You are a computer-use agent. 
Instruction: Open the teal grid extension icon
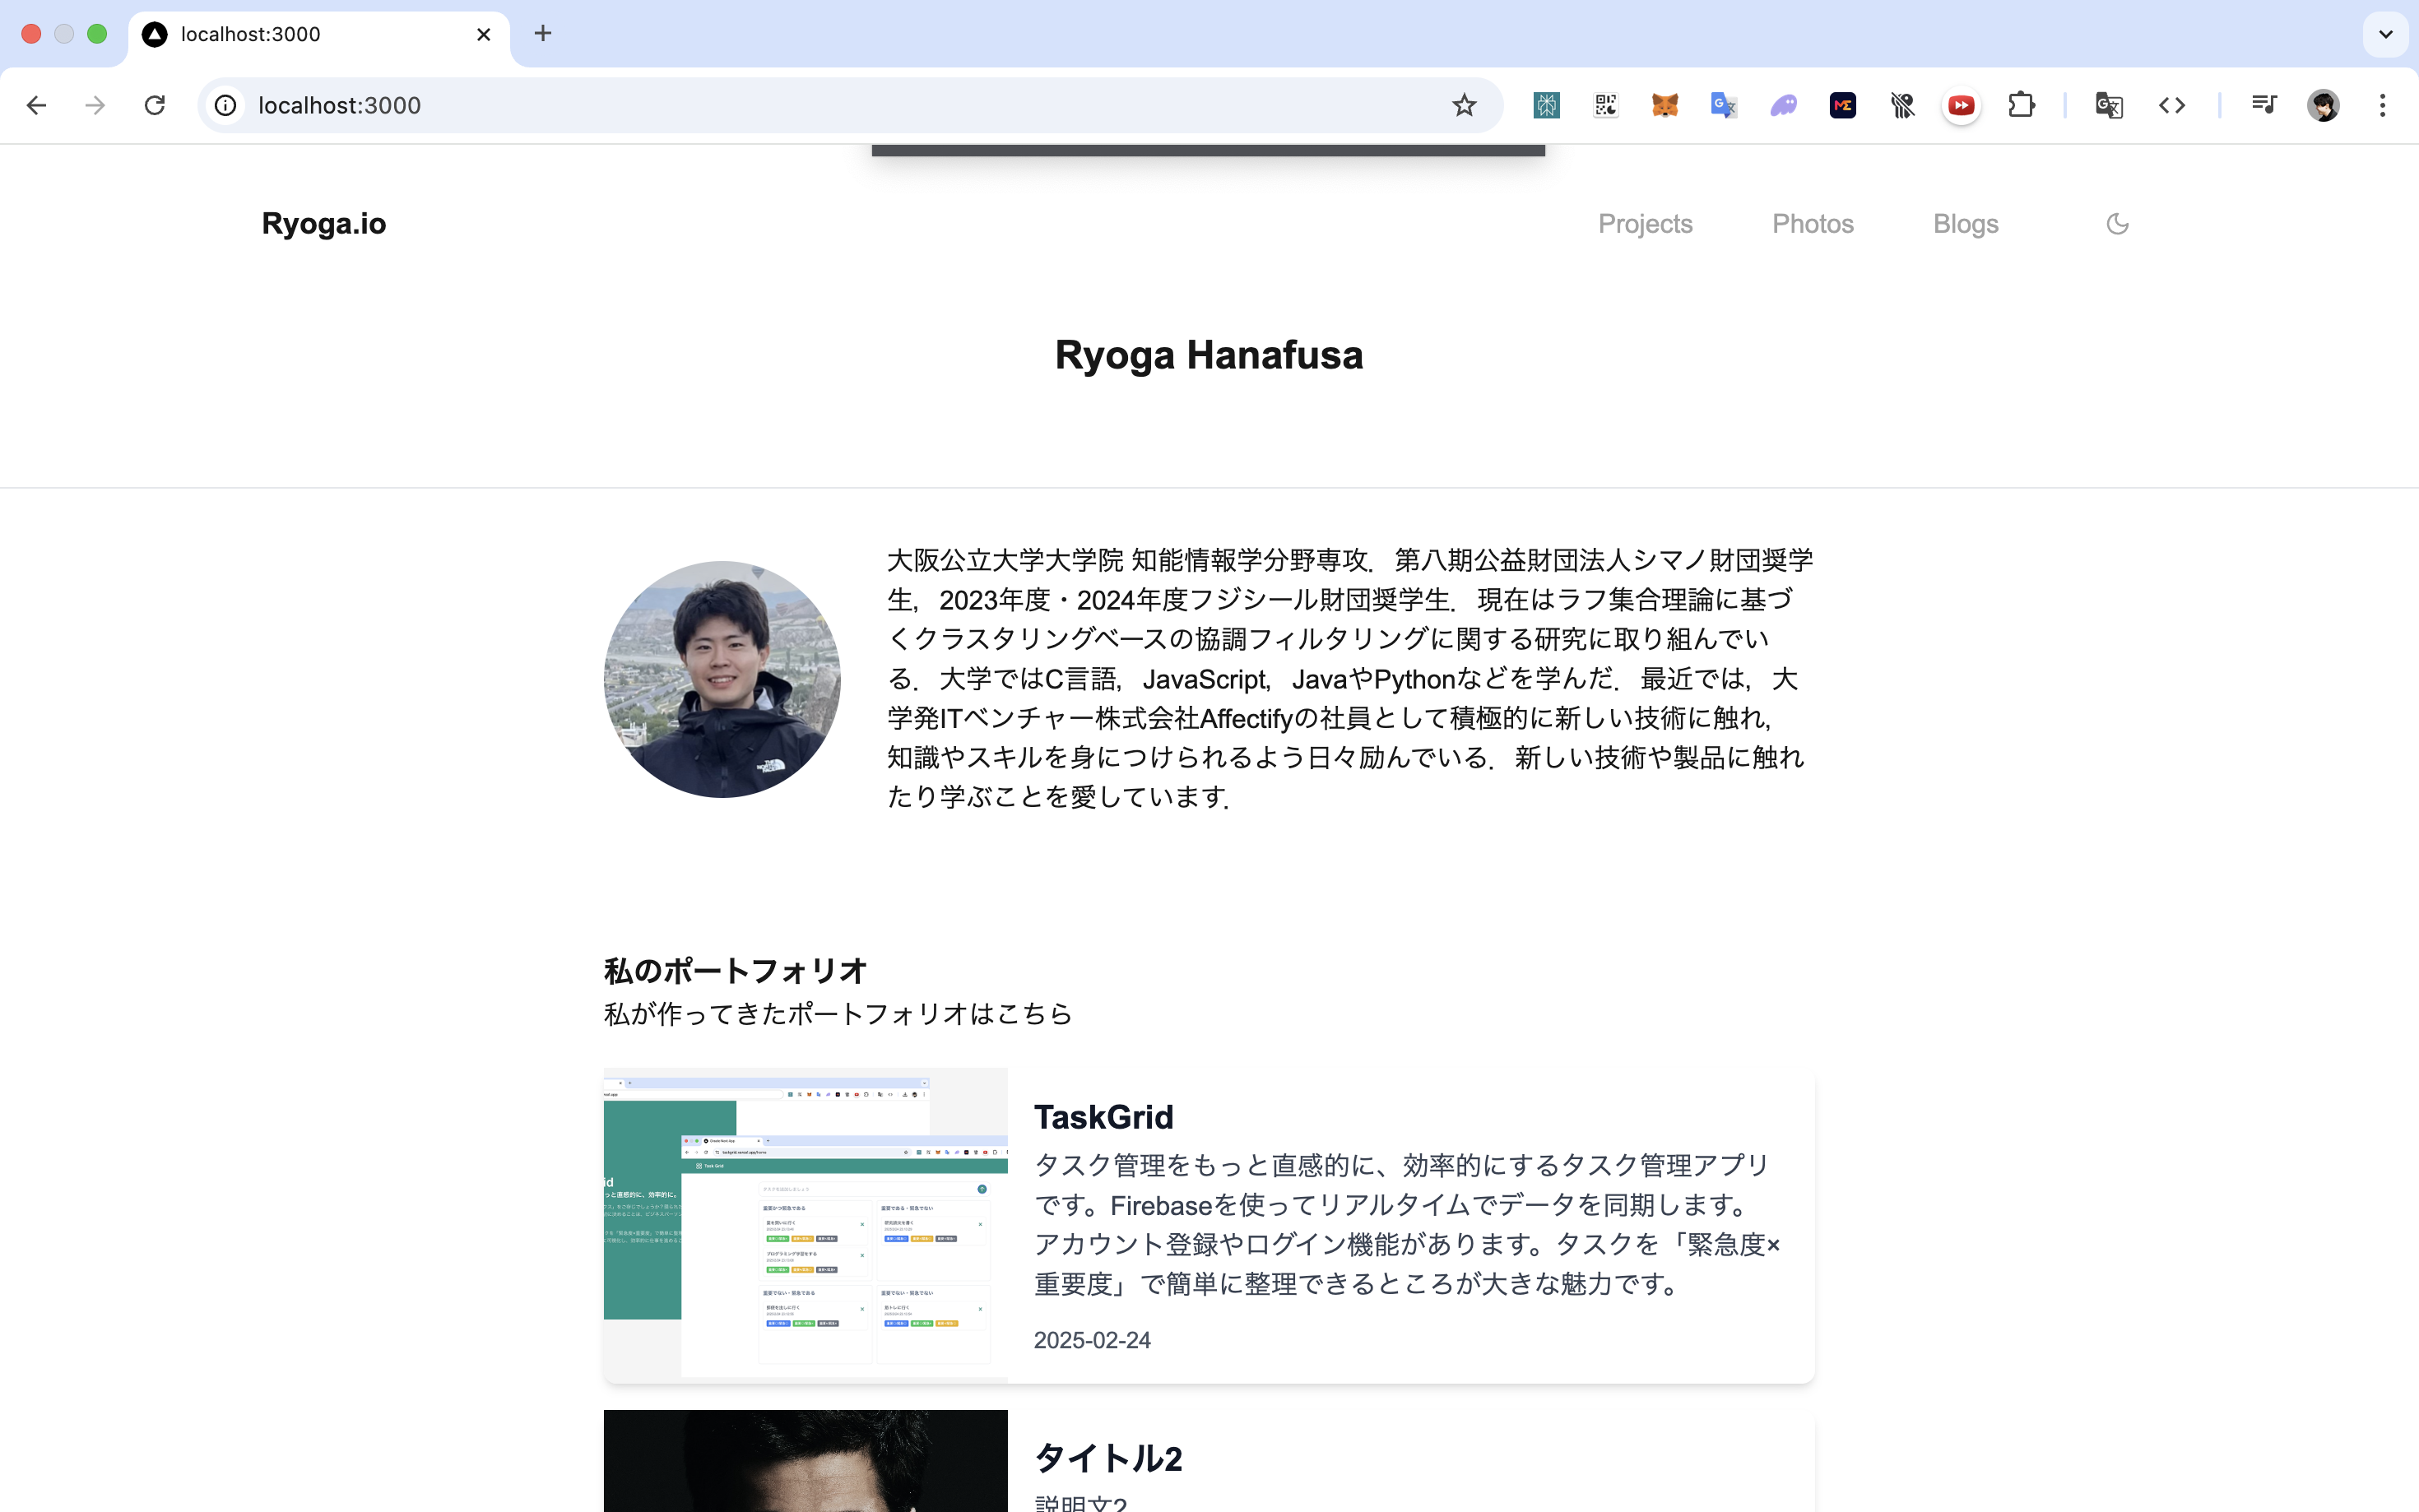point(1546,105)
